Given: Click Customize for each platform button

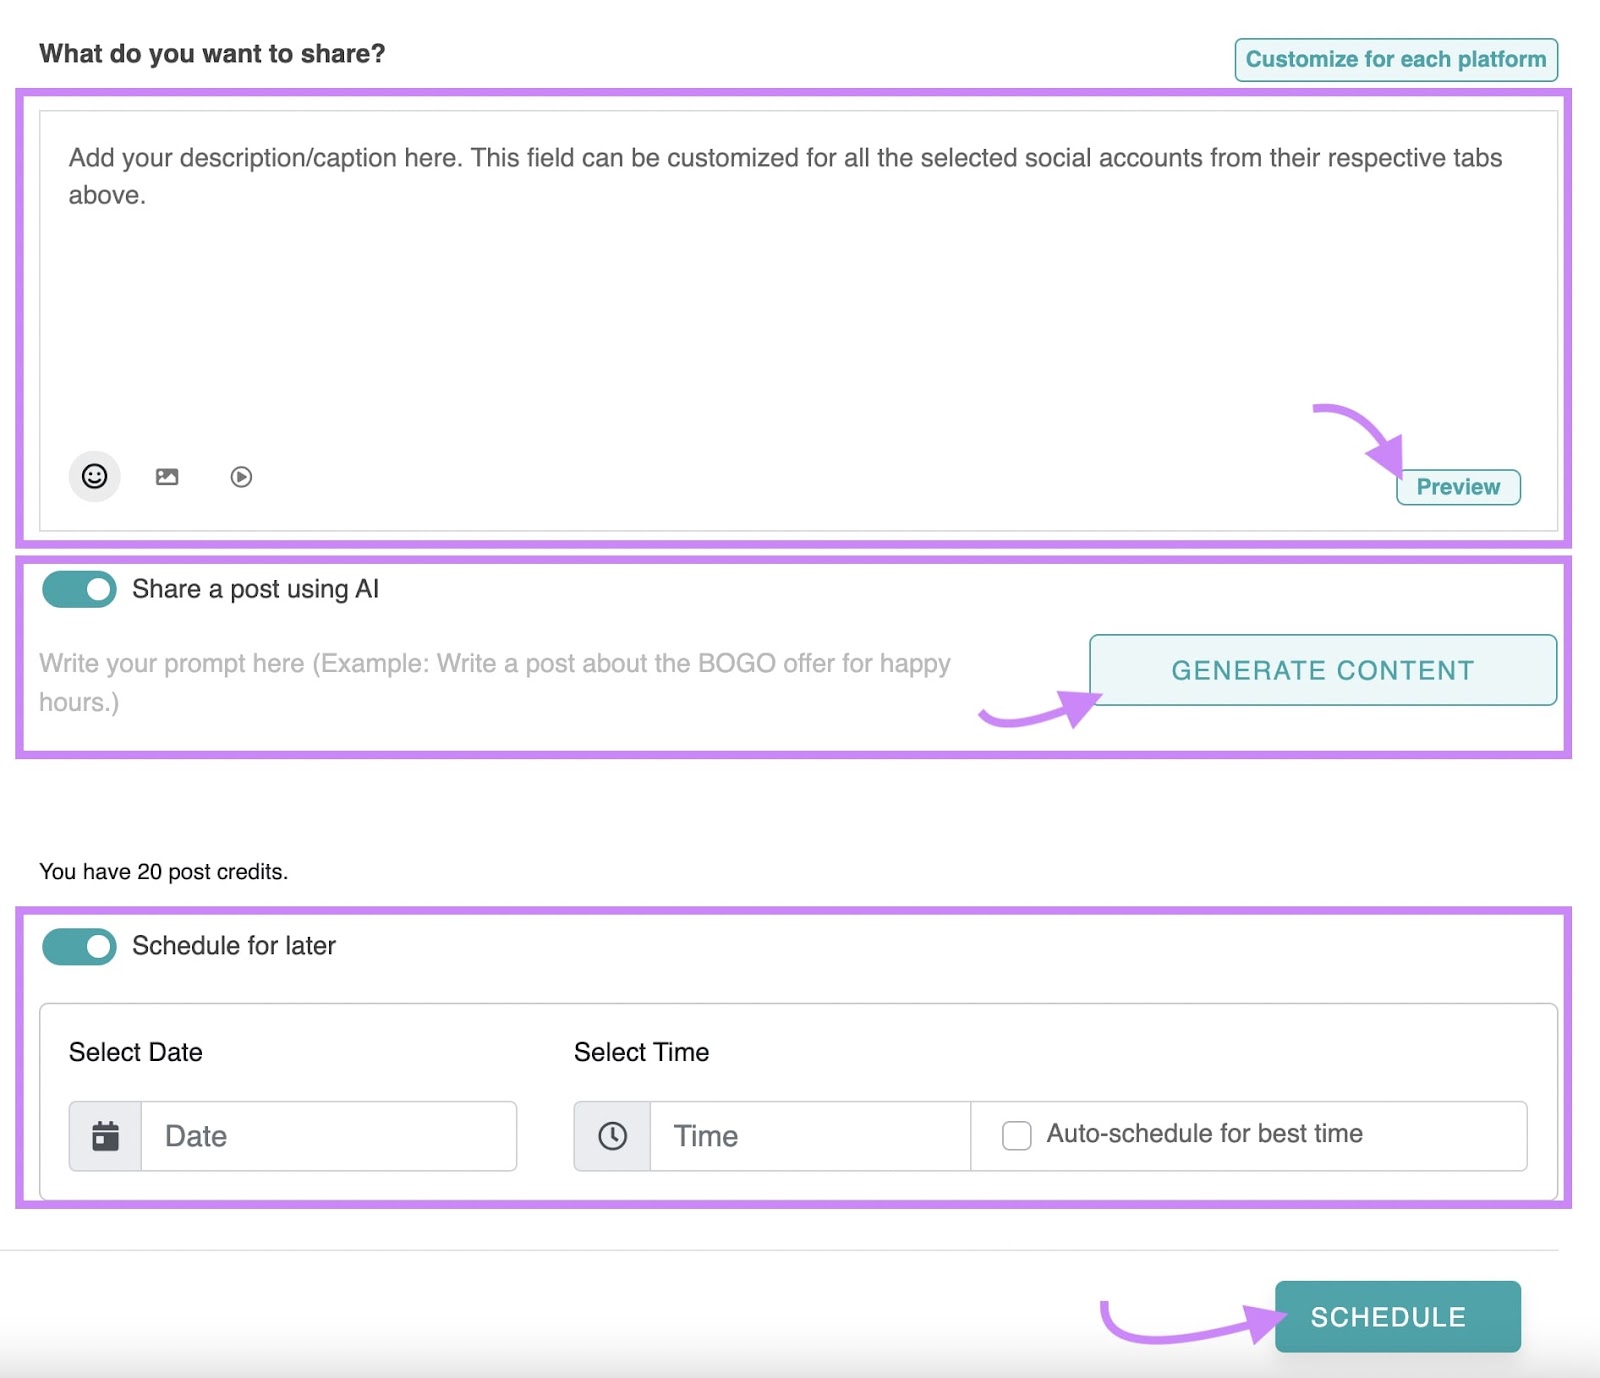Looking at the screenshot, I should point(1396,60).
